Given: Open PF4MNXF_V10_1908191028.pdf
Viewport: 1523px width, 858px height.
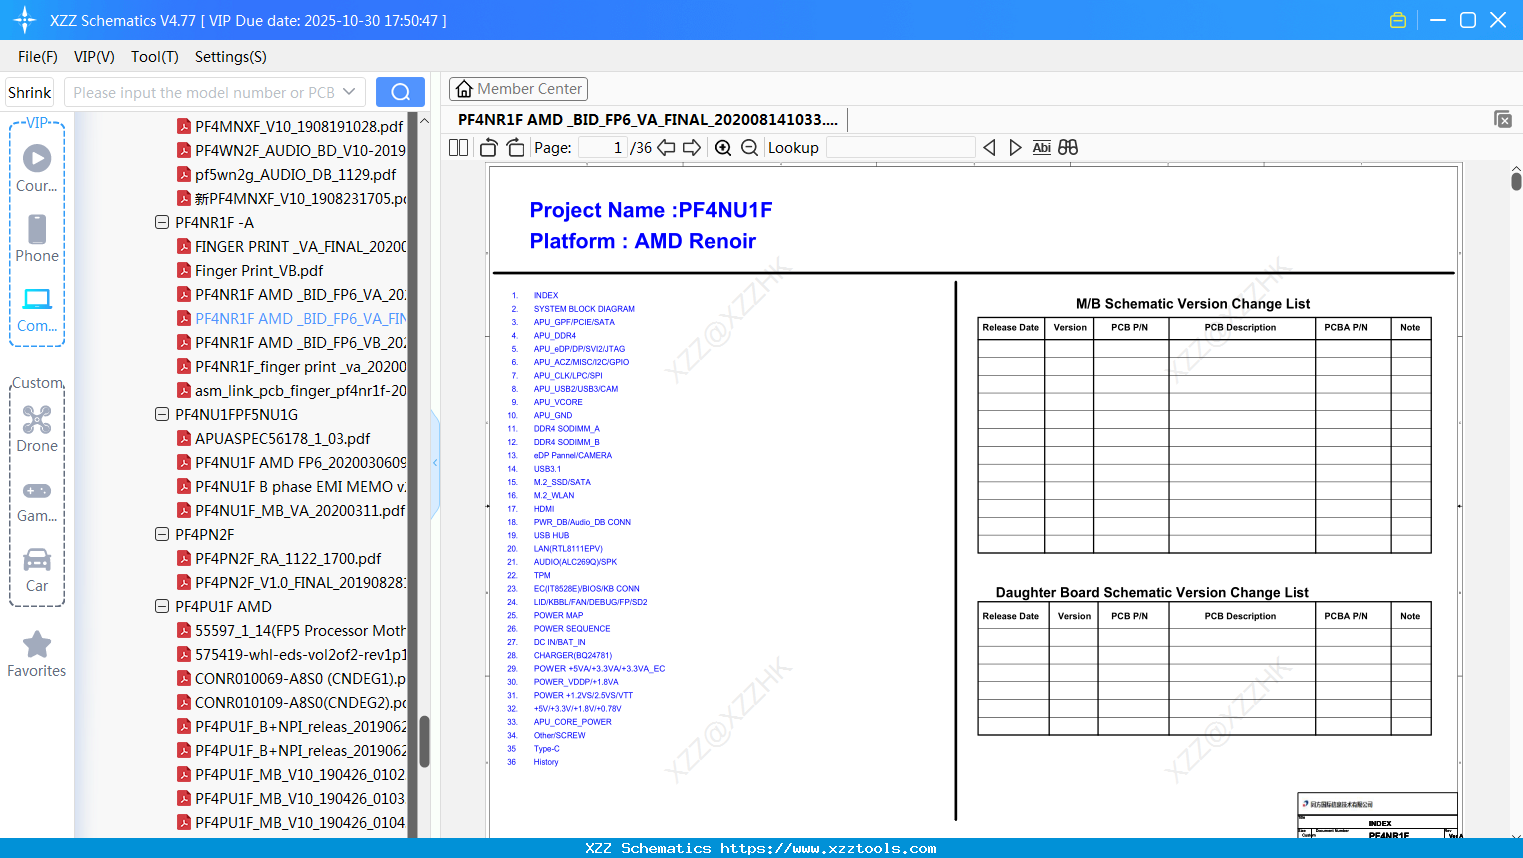Looking at the screenshot, I should [299, 126].
